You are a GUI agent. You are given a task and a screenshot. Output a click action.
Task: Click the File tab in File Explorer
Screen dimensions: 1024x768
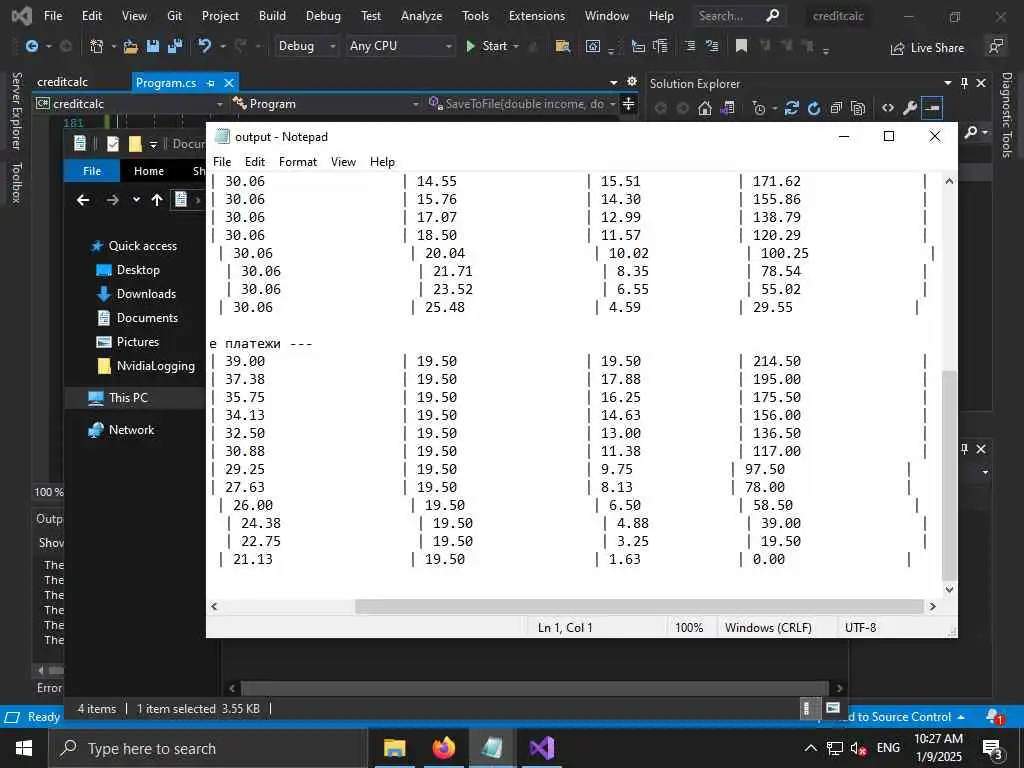point(92,171)
